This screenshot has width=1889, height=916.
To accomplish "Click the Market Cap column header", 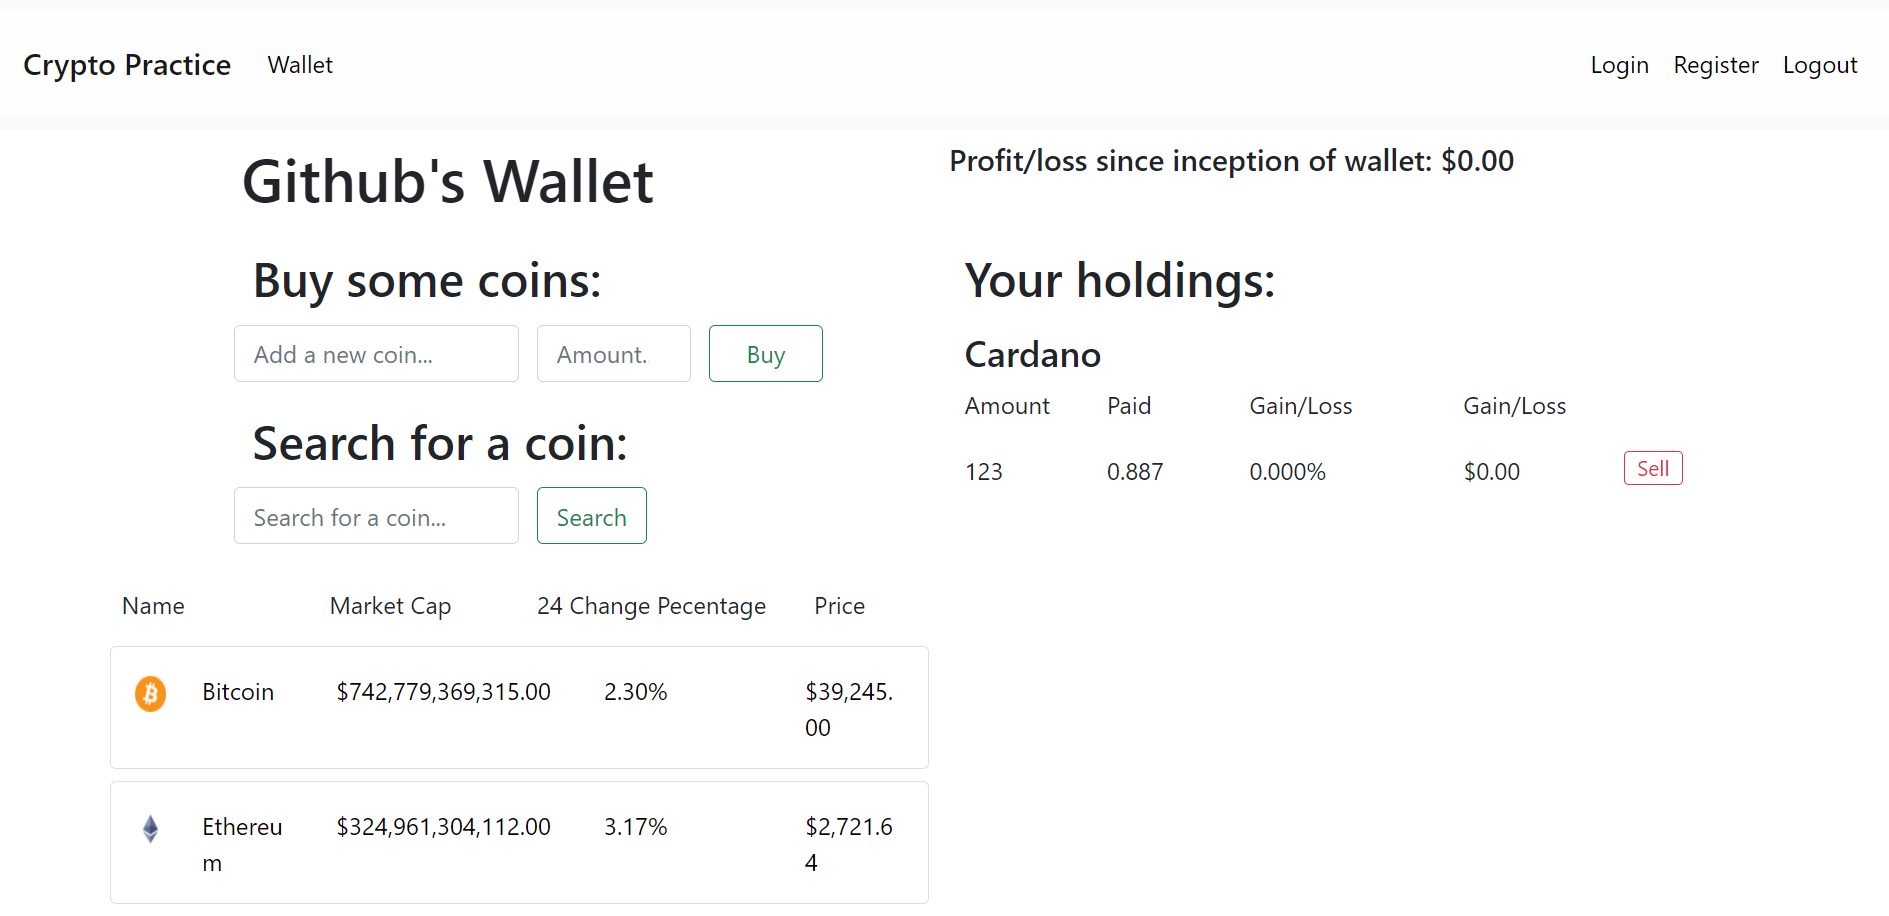I will pyautogui.click(x=390, y=605).
